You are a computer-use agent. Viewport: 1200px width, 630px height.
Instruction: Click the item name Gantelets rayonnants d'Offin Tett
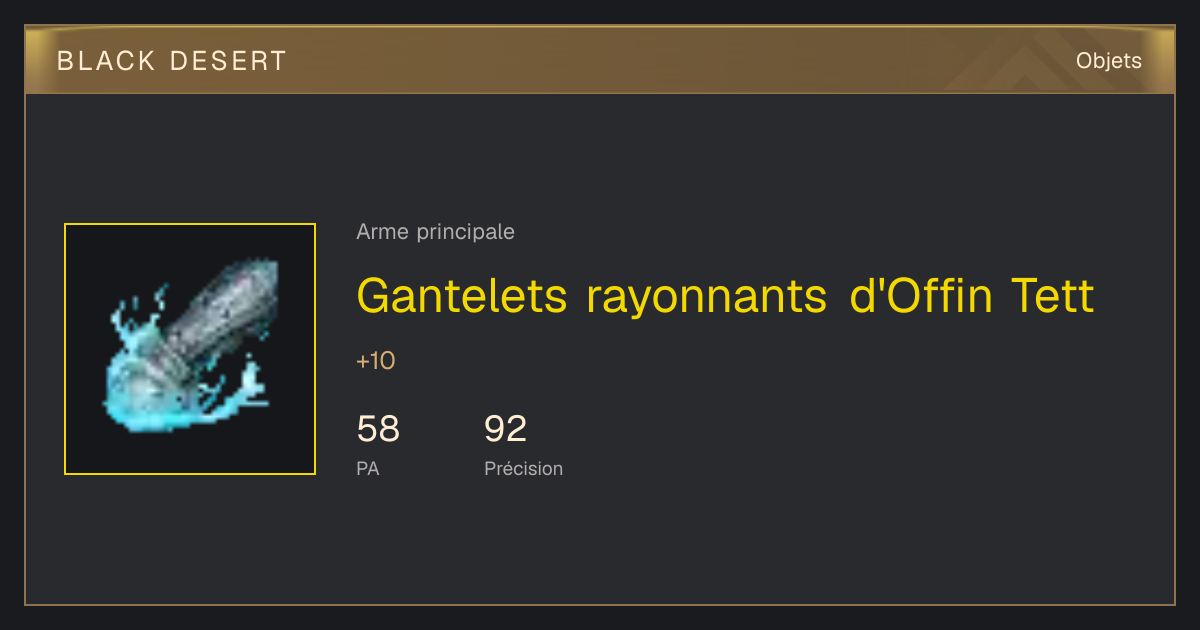(x=725, y=295)
